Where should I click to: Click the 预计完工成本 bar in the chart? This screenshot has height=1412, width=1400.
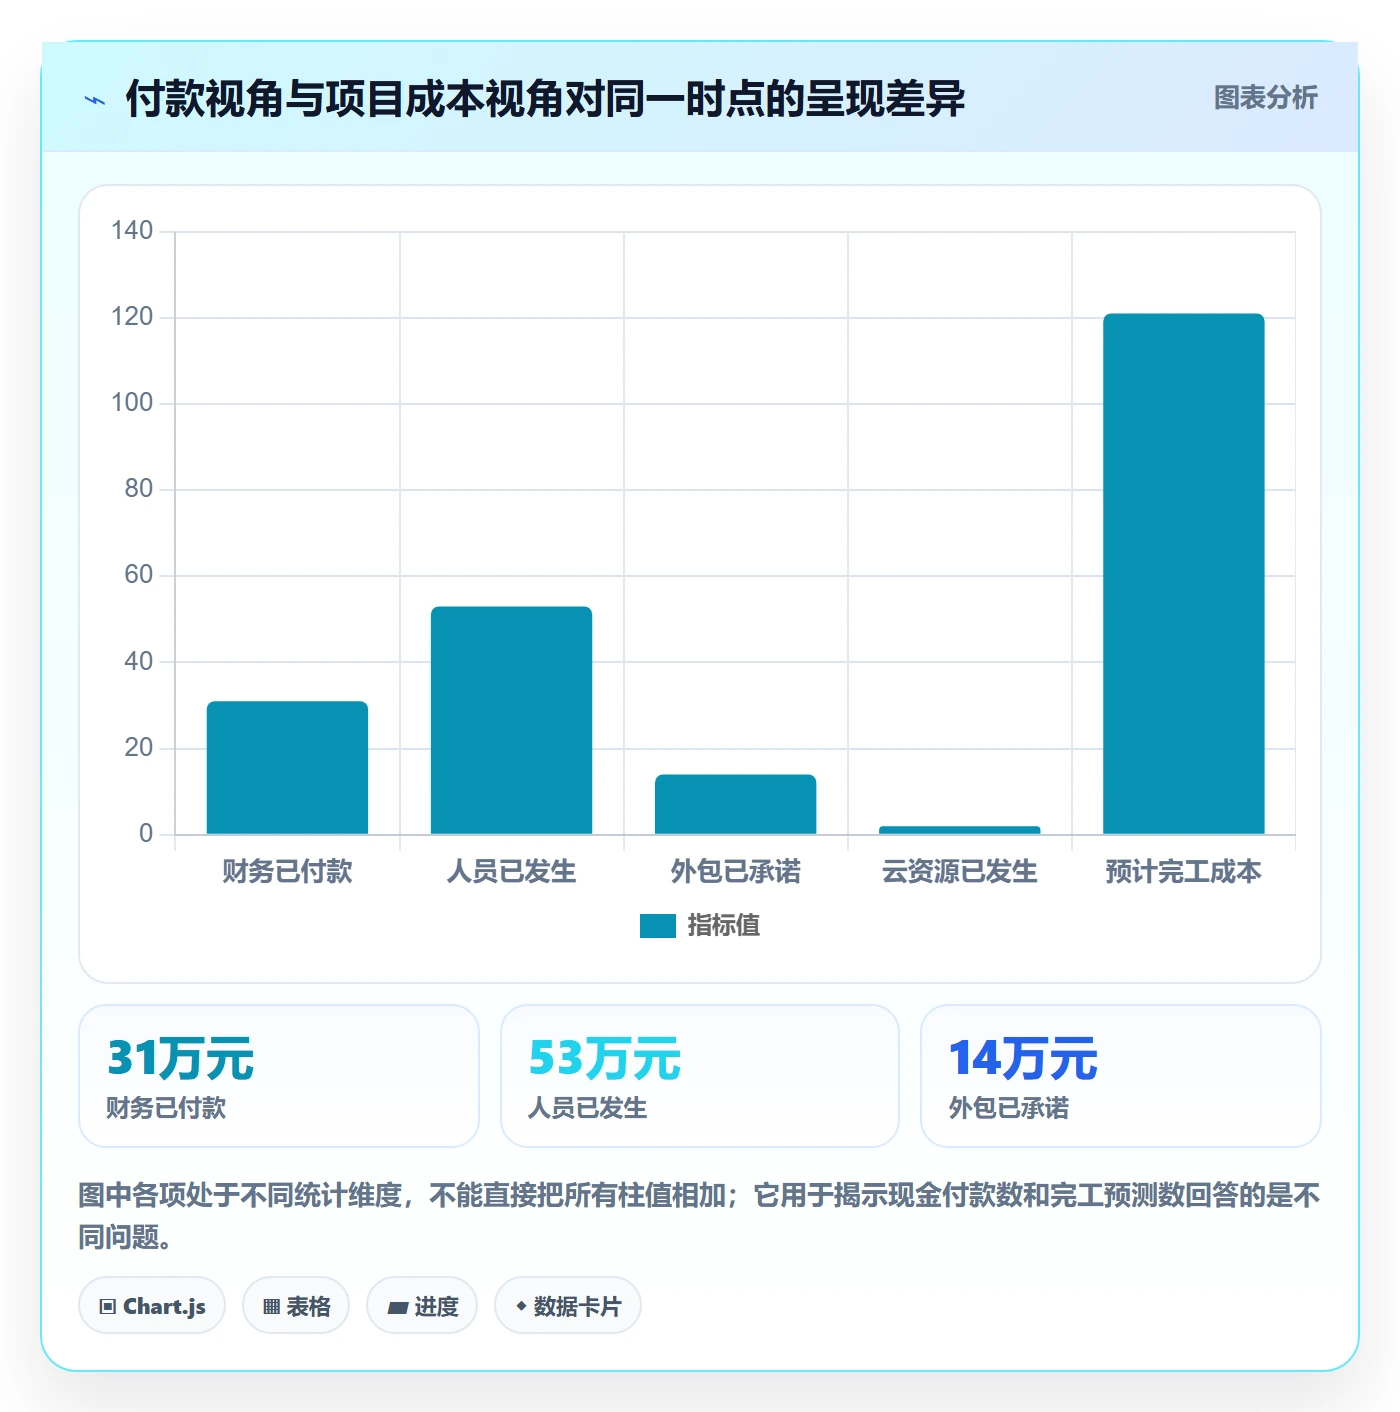click(x=1183, y=574)
